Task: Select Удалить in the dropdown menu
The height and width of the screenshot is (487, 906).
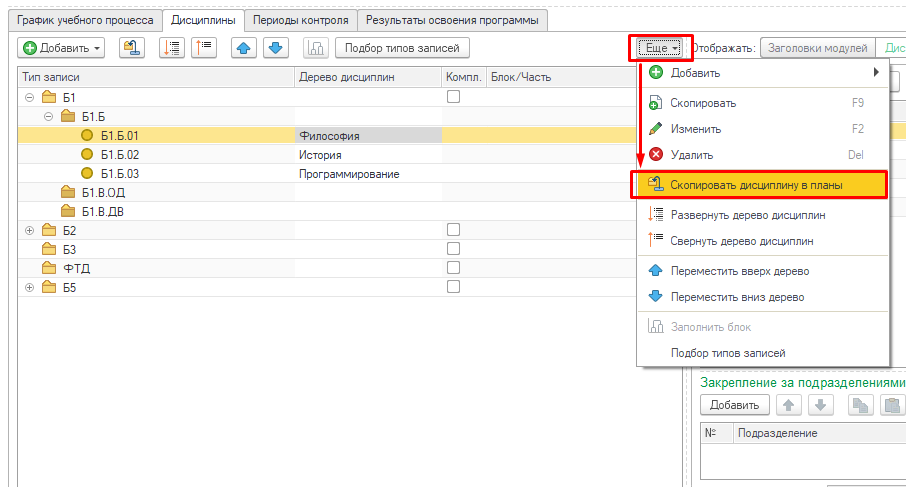Action: coord(691,155)
